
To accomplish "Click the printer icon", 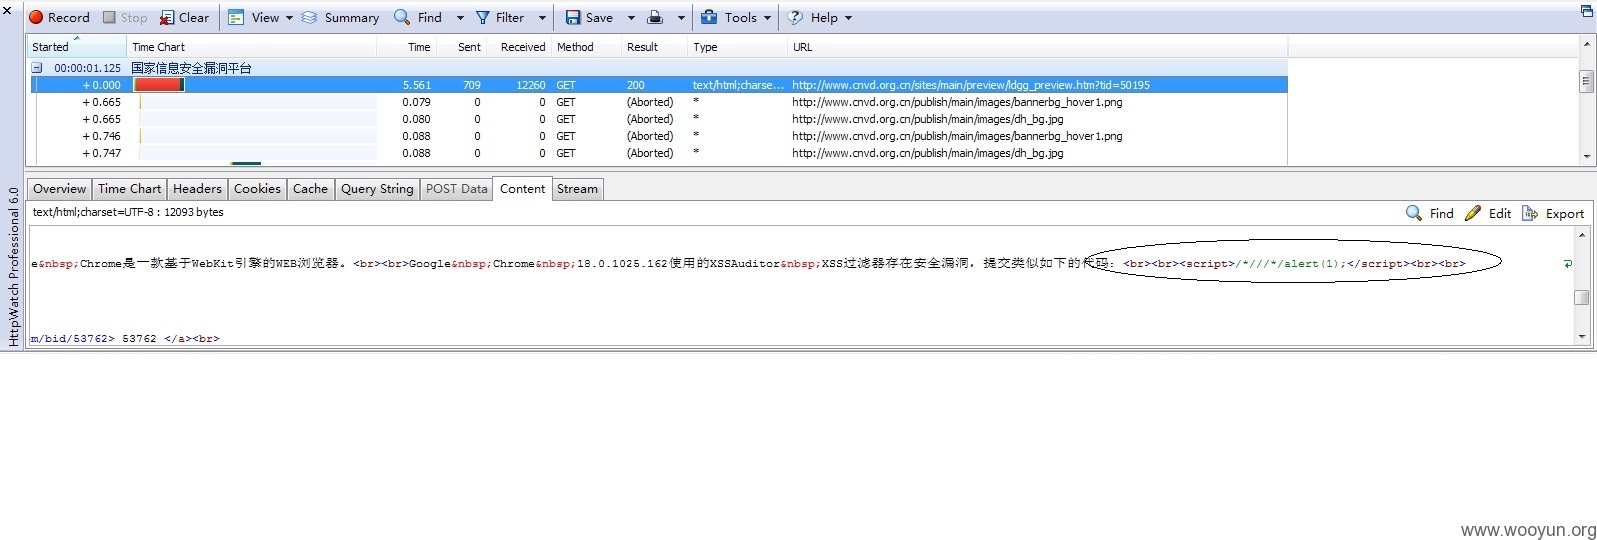I will 655,17.
